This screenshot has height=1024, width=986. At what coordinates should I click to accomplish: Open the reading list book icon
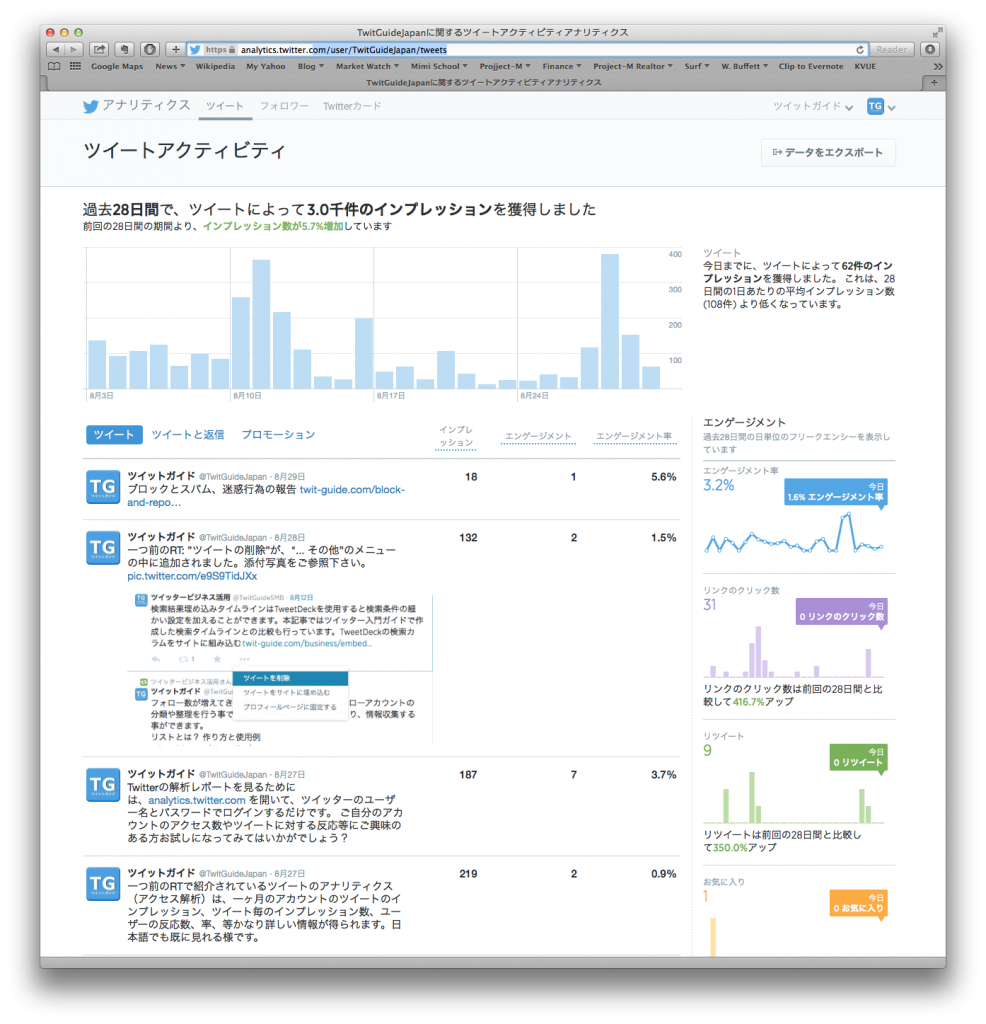click(x=54, y=66)
